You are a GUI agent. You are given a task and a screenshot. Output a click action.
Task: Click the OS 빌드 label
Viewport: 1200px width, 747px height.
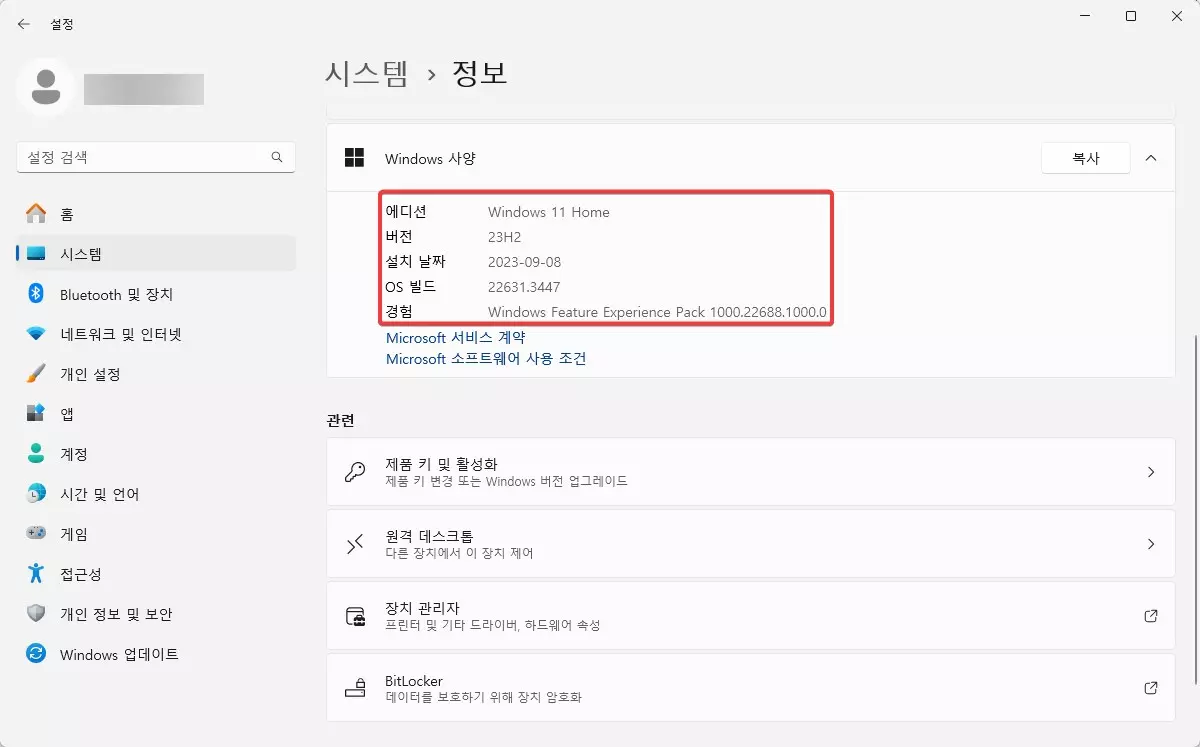point(410,287)
